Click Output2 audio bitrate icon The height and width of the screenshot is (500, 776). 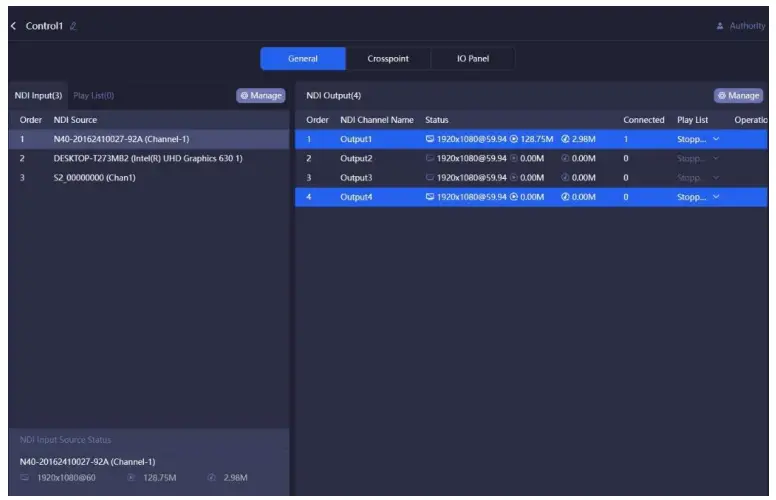565,158
